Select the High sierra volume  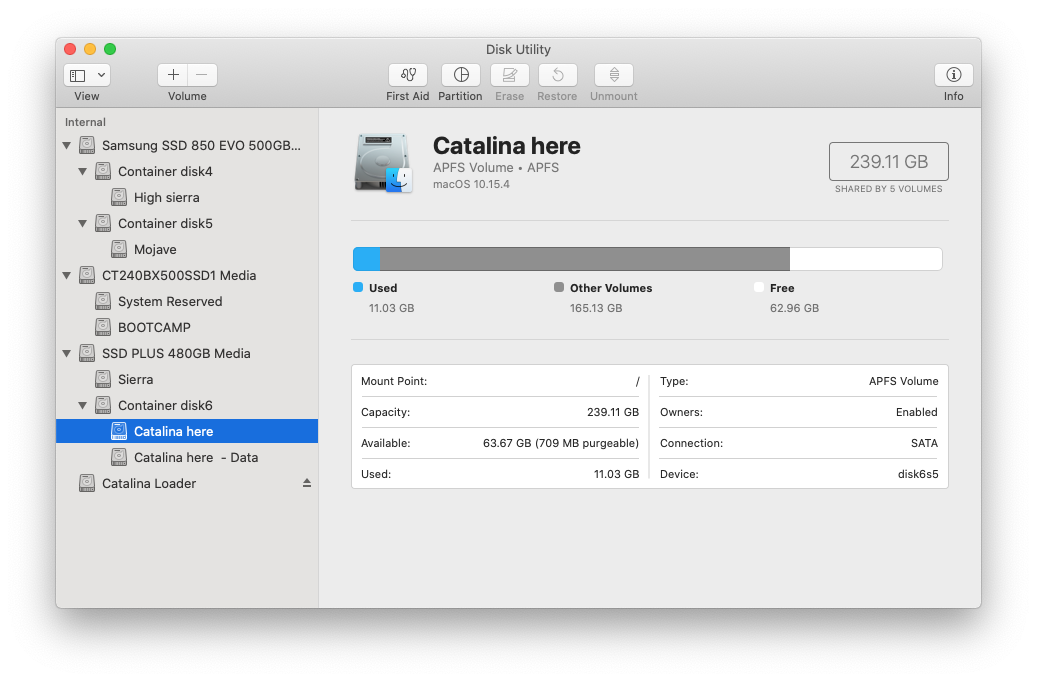coord(187,197)
